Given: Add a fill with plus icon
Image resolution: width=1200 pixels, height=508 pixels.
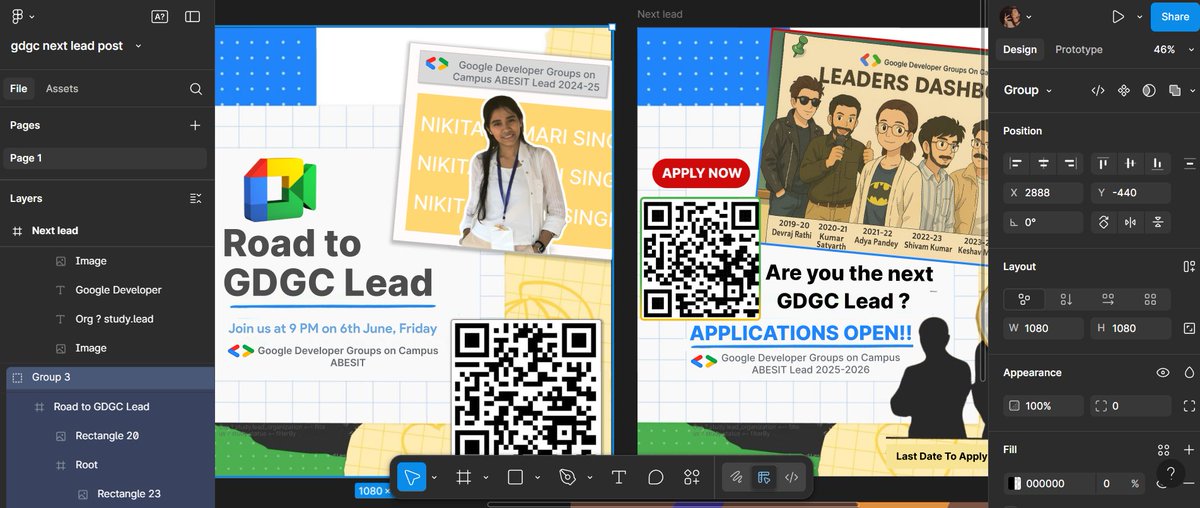Looking at the screenshot, I should point(1189,450).
